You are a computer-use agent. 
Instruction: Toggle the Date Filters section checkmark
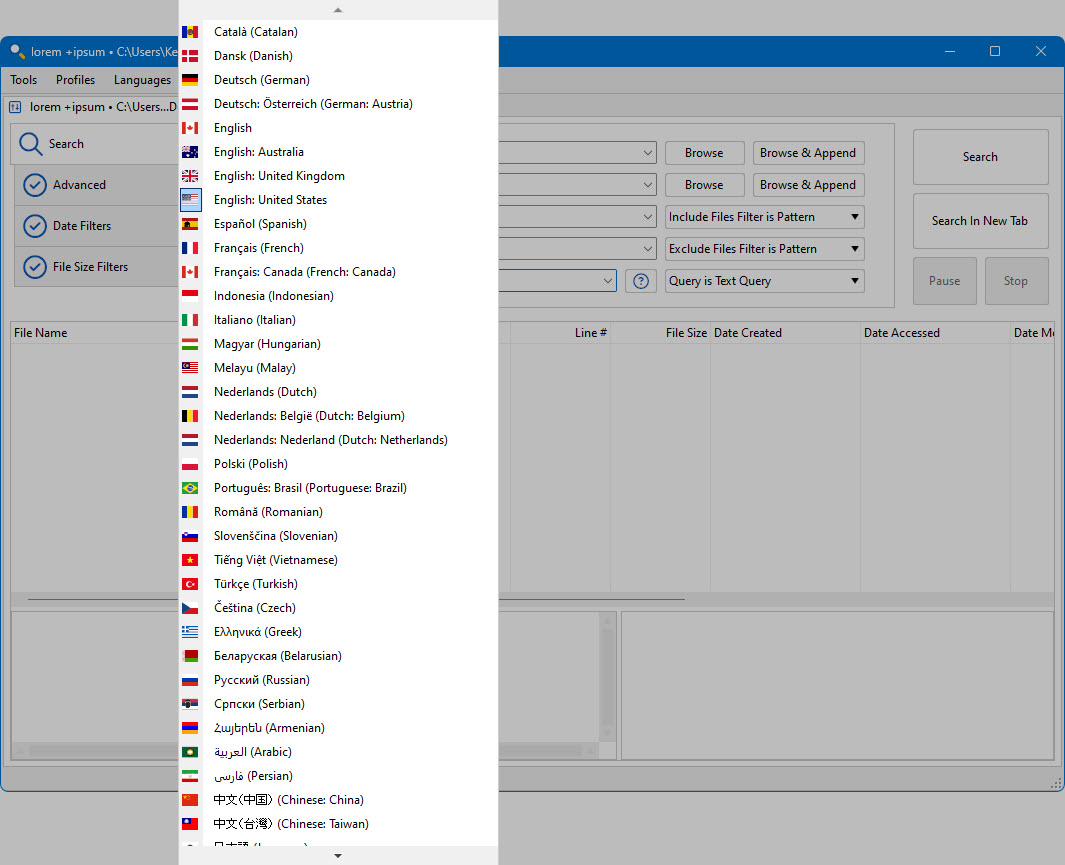[35, 226]
